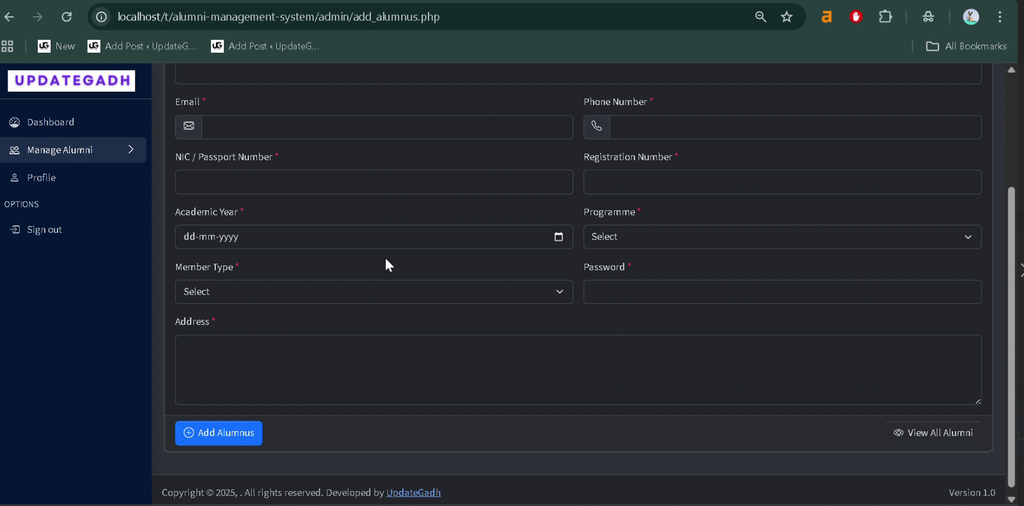Click the Manage Alumni people icon
Screen dimensions: 1024x506
point(14,150)
